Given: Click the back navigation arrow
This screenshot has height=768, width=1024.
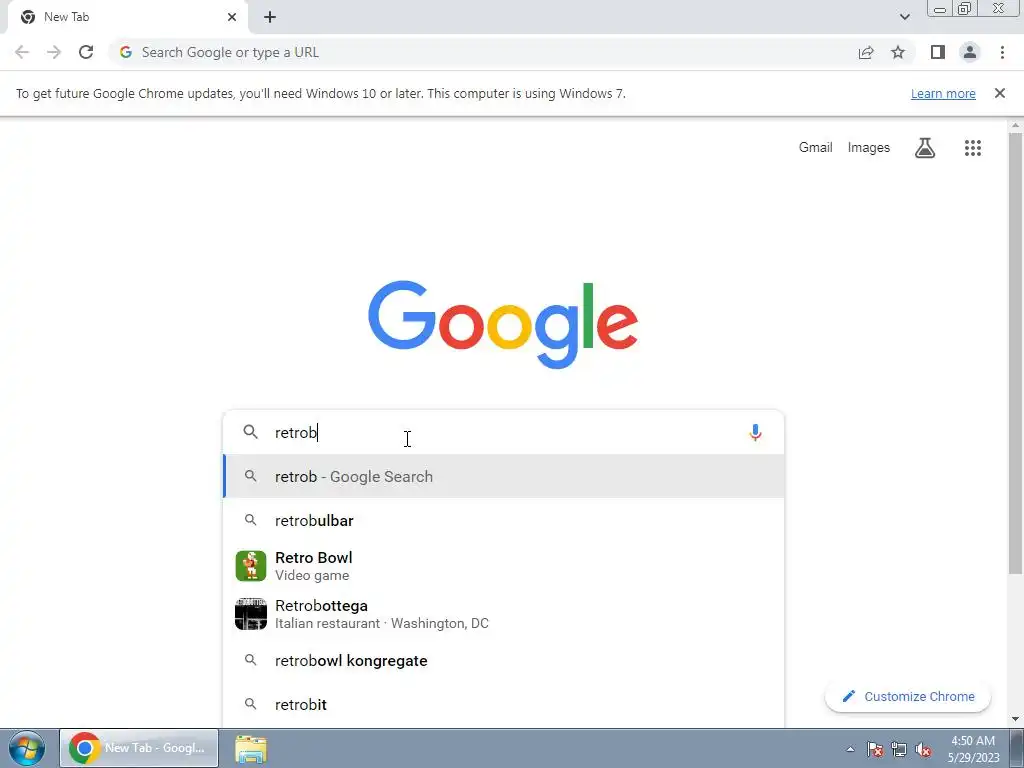Looking at the screenshot, I should (x=22, y=52).
